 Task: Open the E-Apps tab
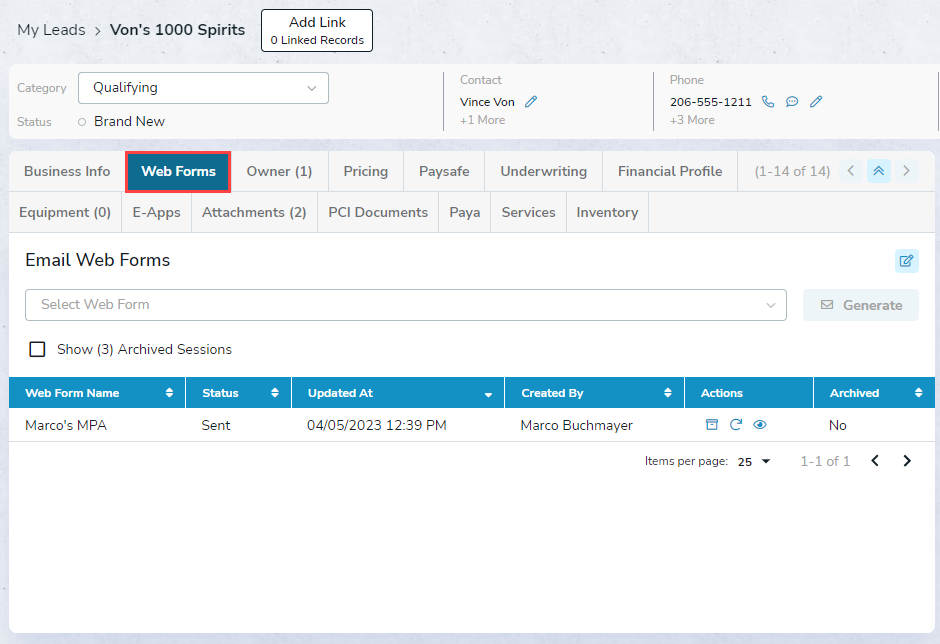(156, 212)
